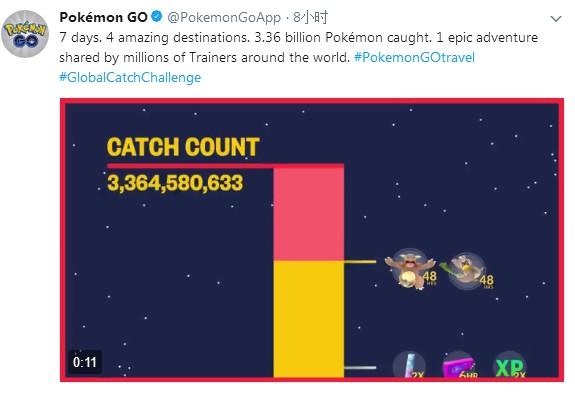Image resolution: width=575 pixels, height=393 pixels.
Task: Click the CATCH COUNT heading in video
Action: (183, 147)
